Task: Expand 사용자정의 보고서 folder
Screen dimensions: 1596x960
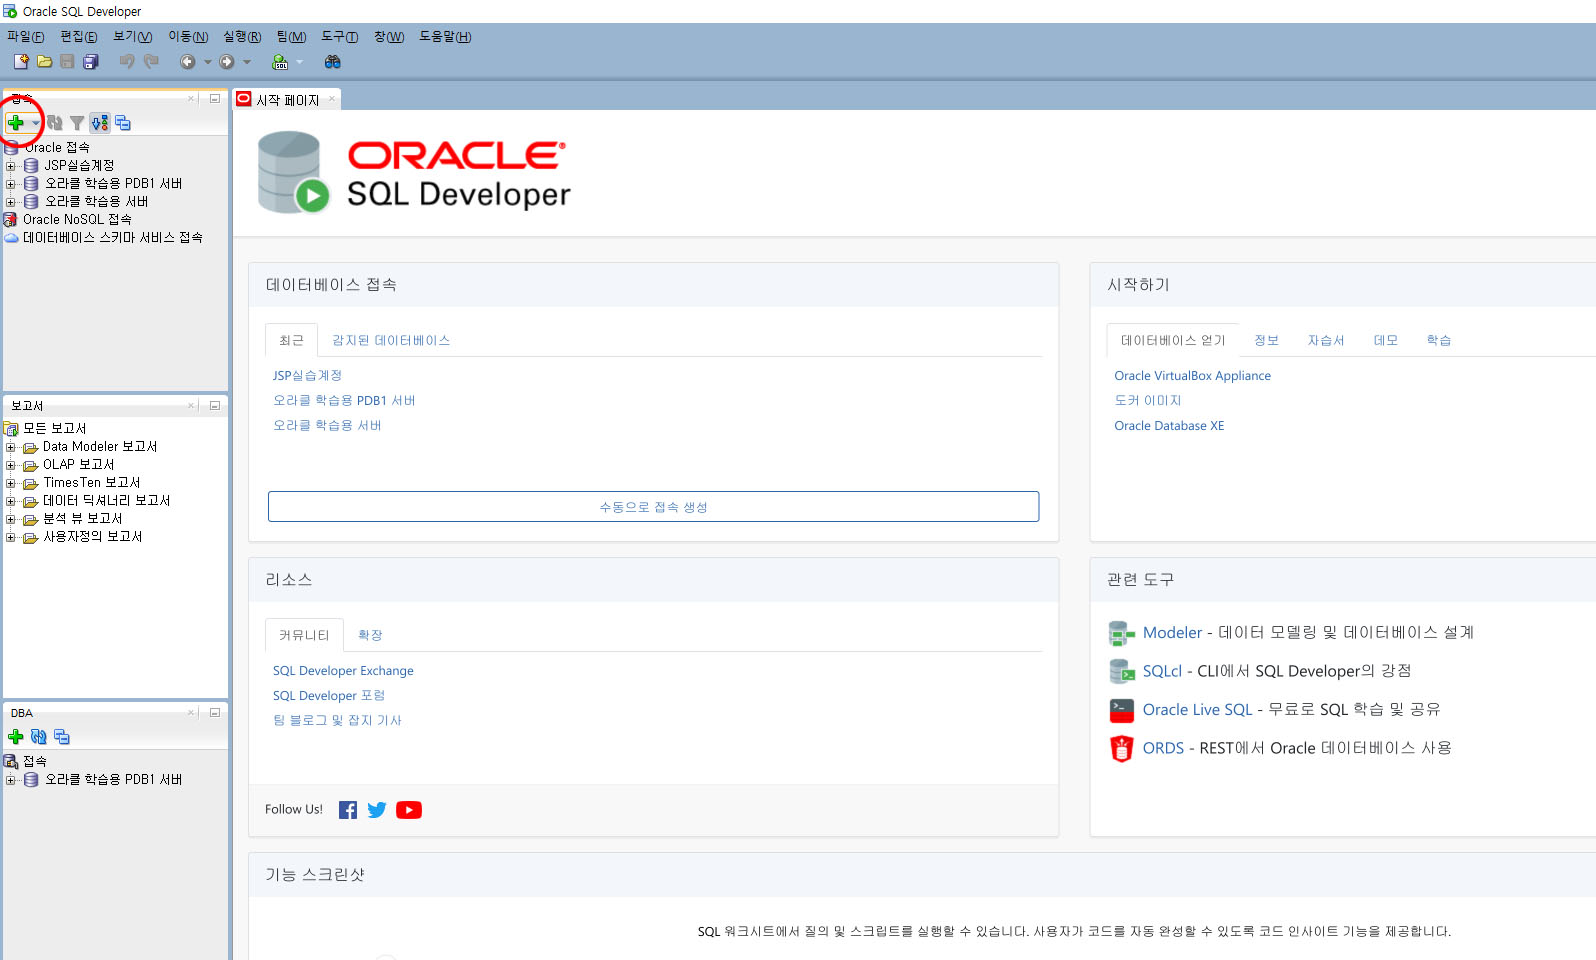Action: [x=11, y=537]
